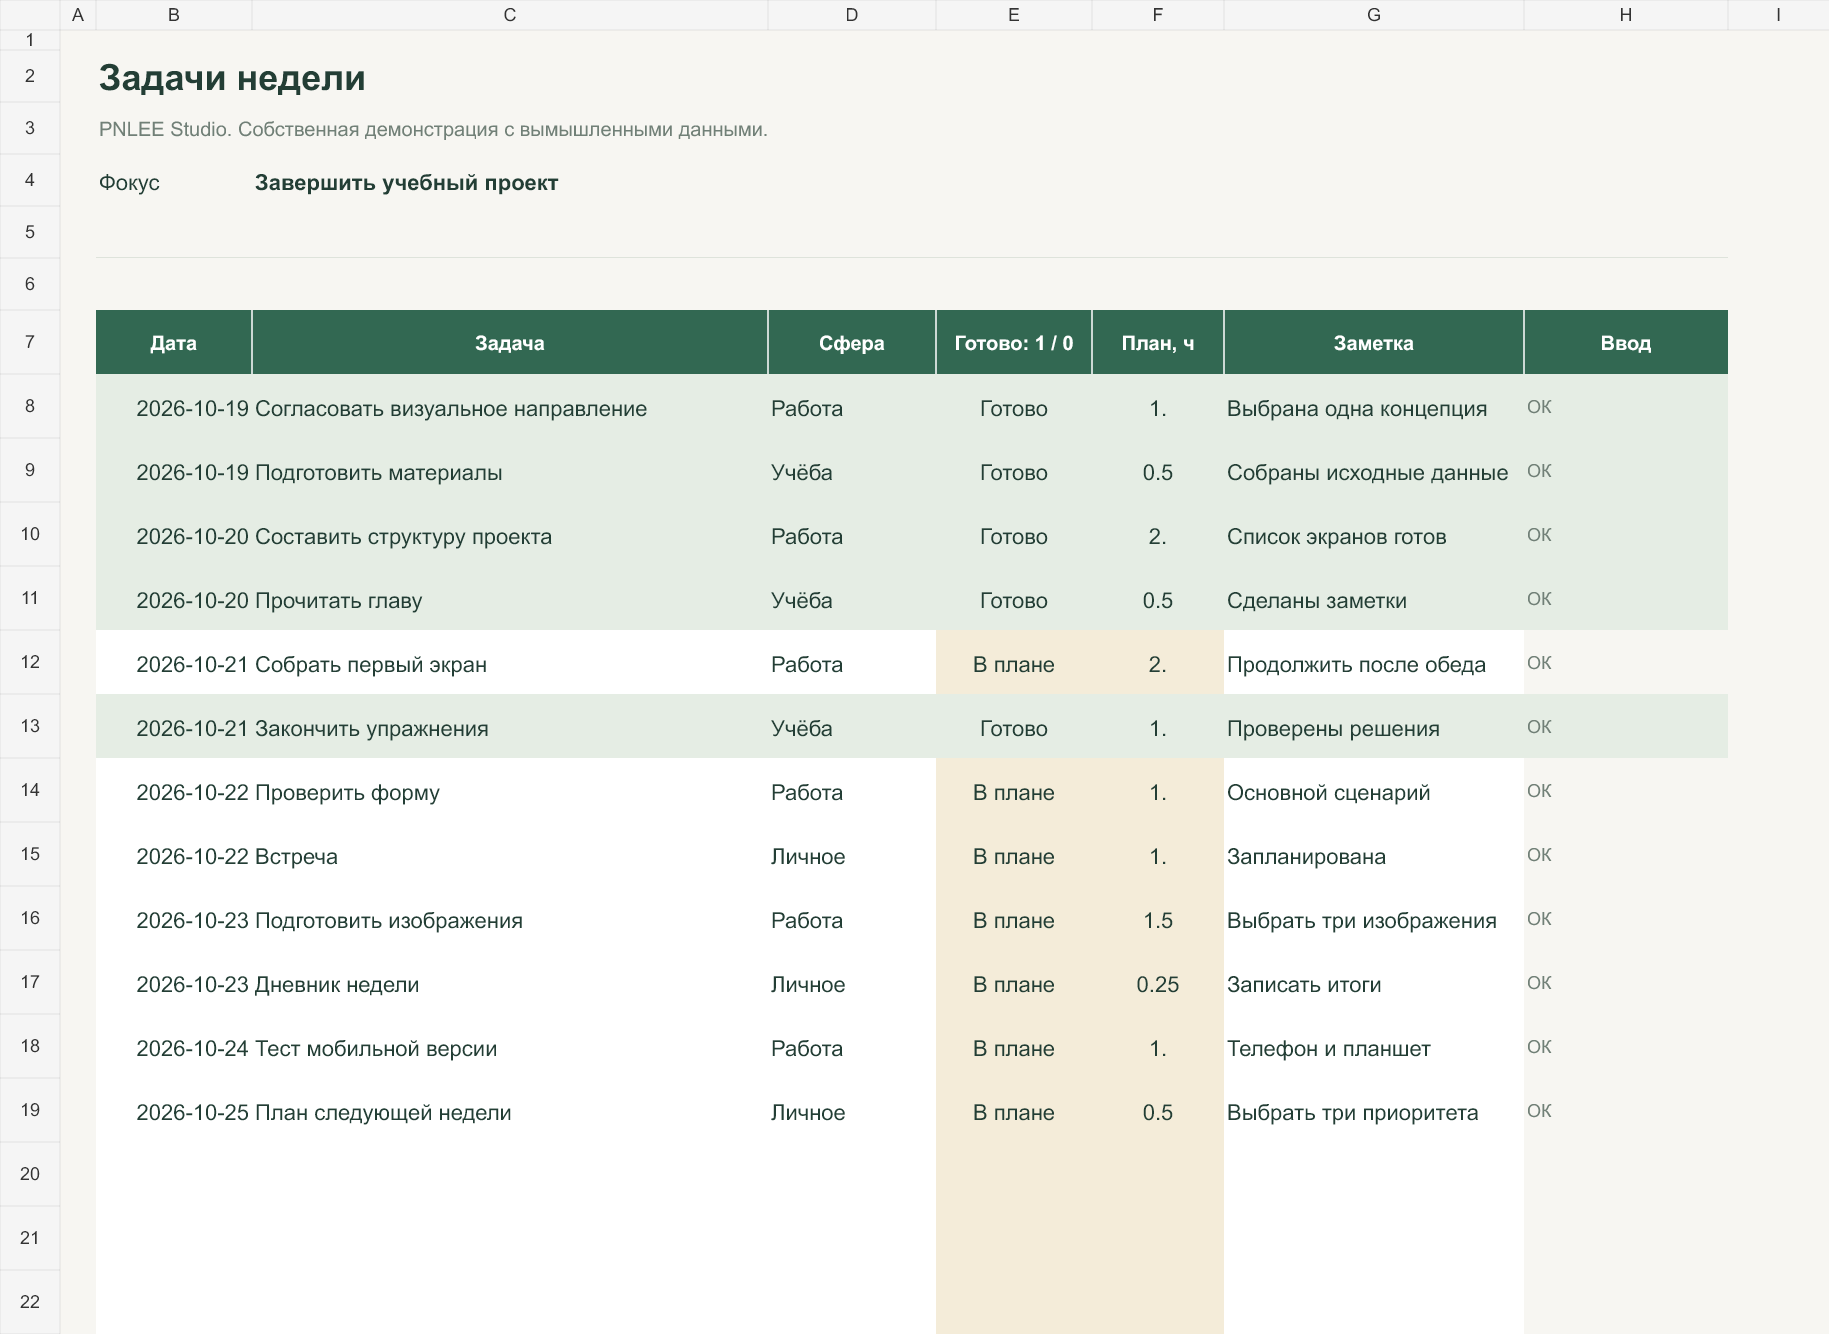Click the 'Заметка' table header

point(1373,343)
